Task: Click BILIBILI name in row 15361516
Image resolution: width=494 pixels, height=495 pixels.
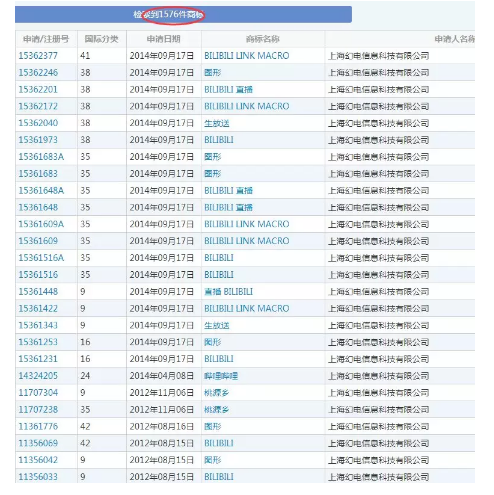Action: click(219, 275)
